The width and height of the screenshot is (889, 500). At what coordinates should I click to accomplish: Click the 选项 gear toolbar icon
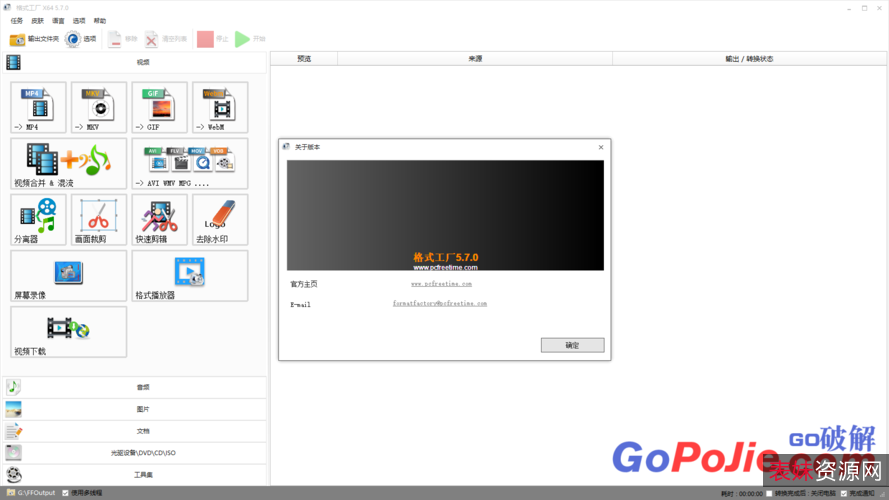coord(73,39)
